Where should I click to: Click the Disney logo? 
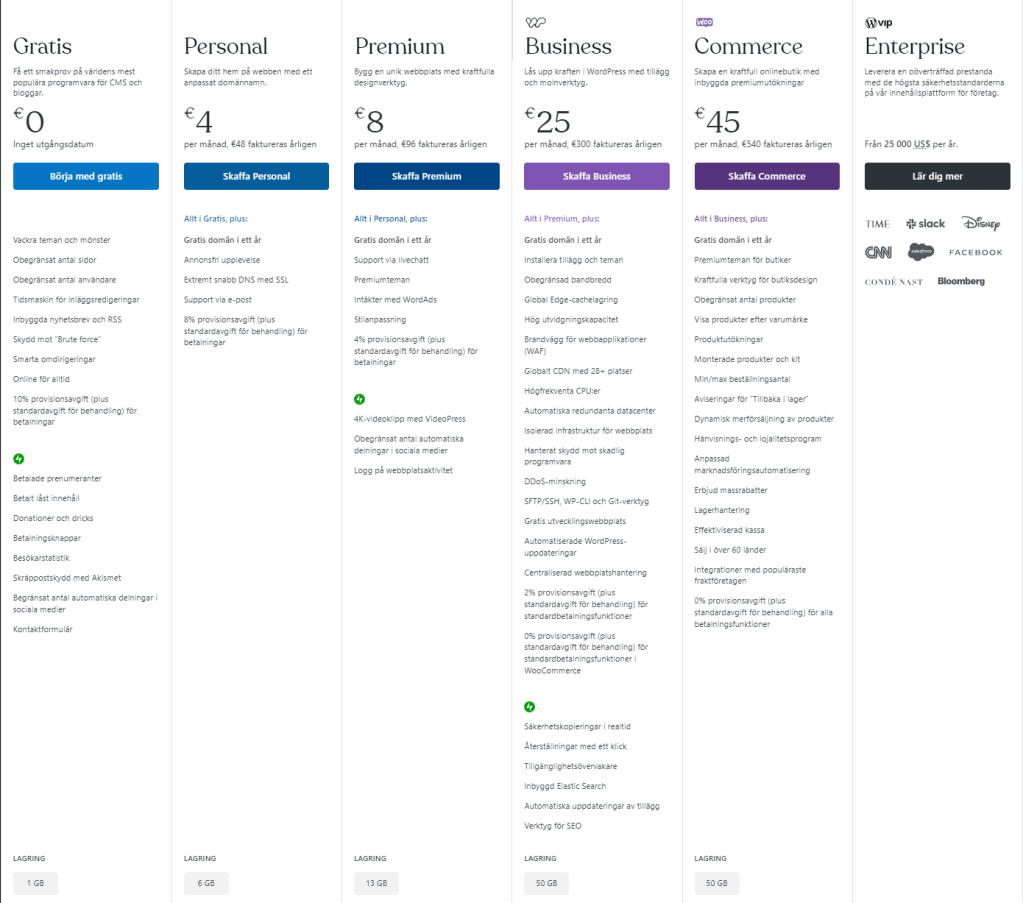(981, 223)
